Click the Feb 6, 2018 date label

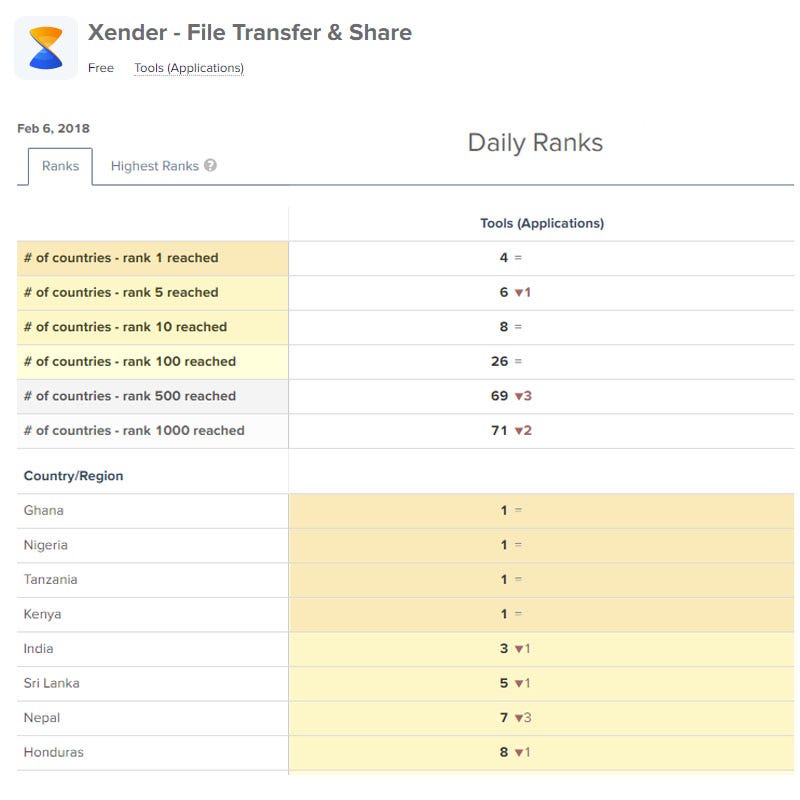pos(53,129)
